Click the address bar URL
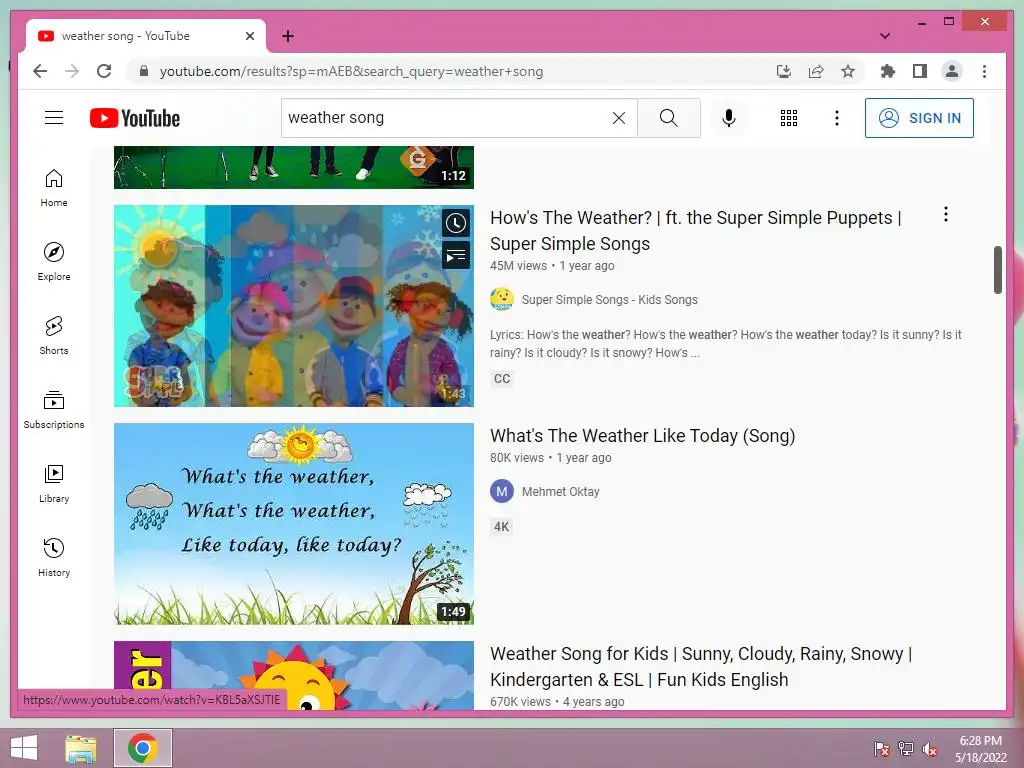Image resolution: width=1024 pixels, height=768 pixels. (351, 71)
